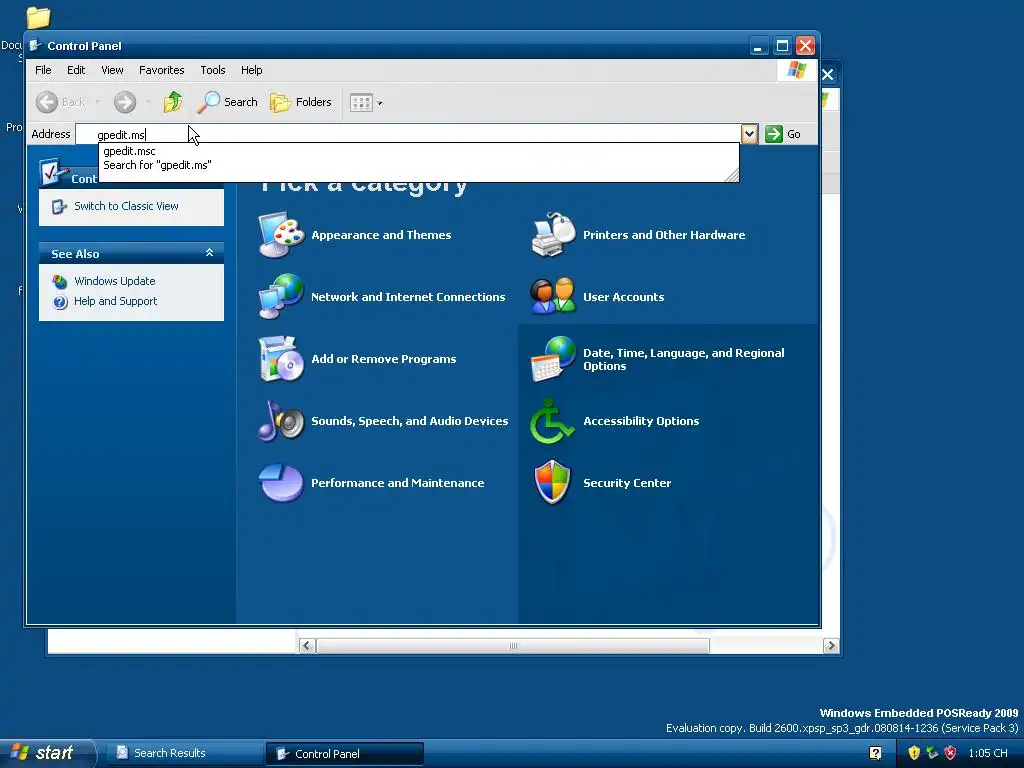Click the red shield alert tray icon

click(950, 753)
